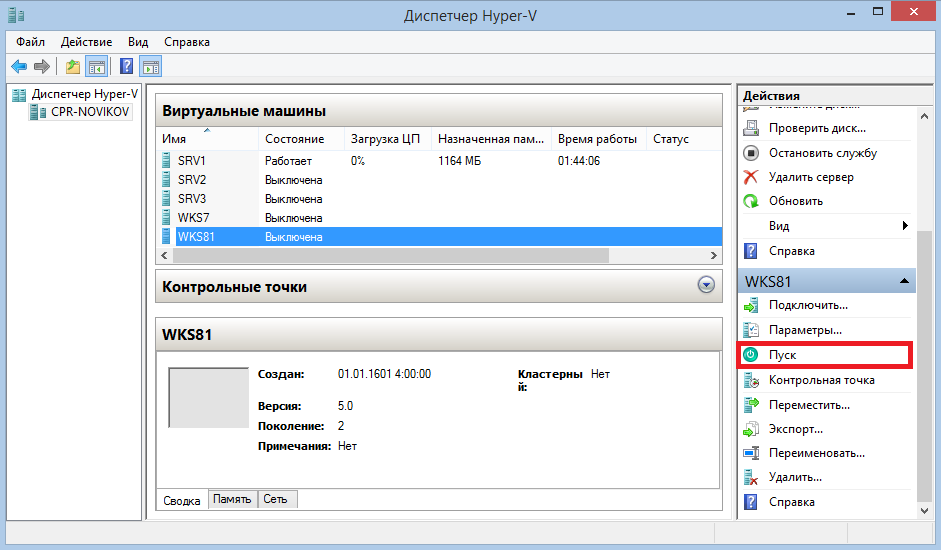The height and width of the screenshot is (550, 941).
Task: Click the Connect (Подключить) icon
Action: [x=751, y=305]
